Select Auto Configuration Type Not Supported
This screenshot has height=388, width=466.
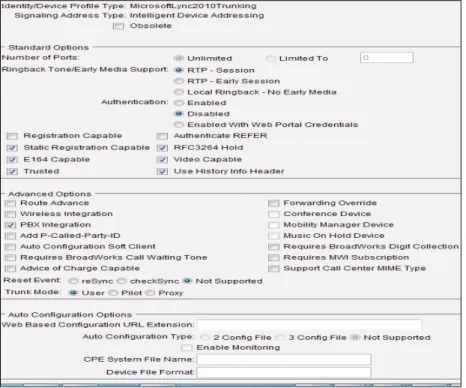click(355, 338)
